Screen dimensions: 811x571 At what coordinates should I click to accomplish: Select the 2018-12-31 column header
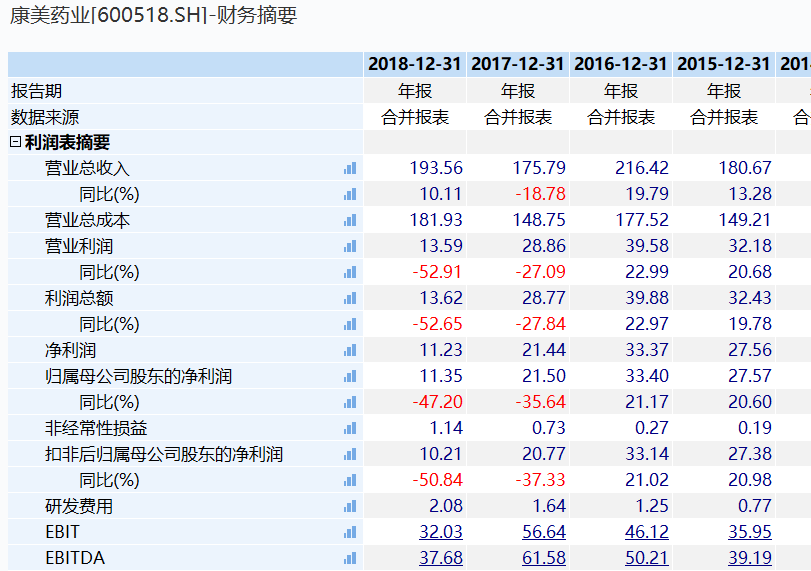point(415,64)
